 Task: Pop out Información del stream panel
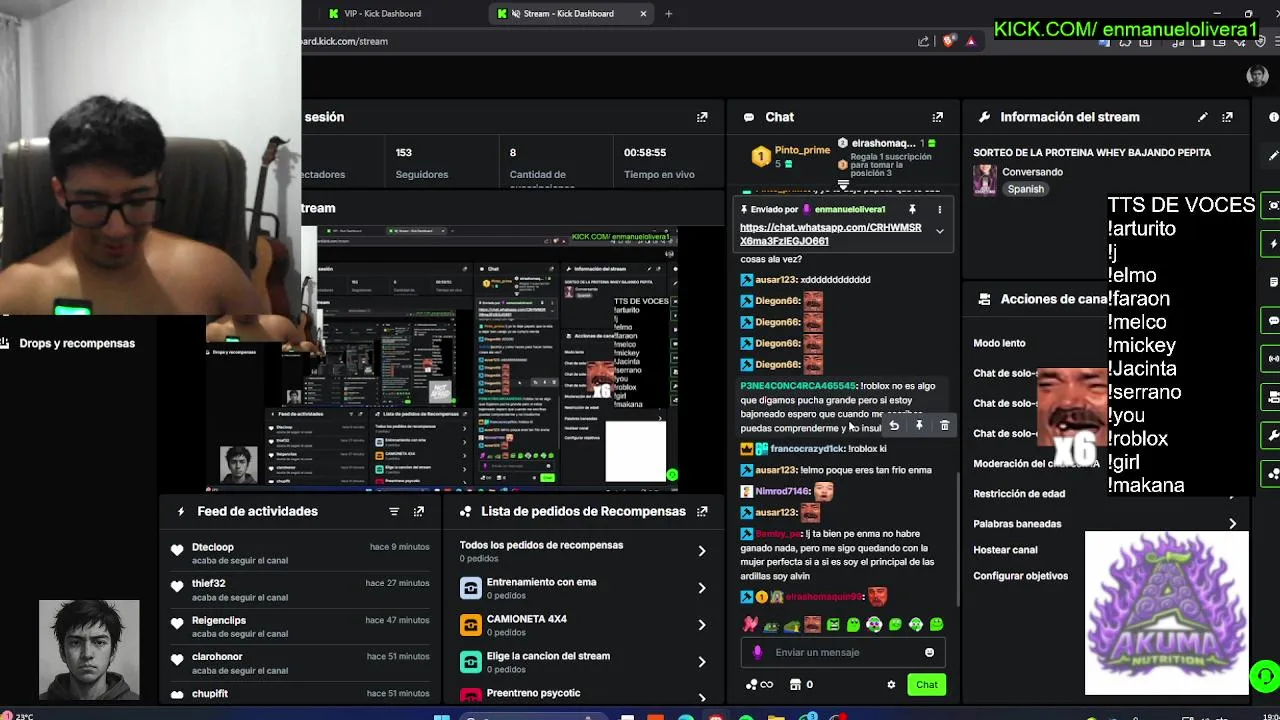(x=1227, y=117)
